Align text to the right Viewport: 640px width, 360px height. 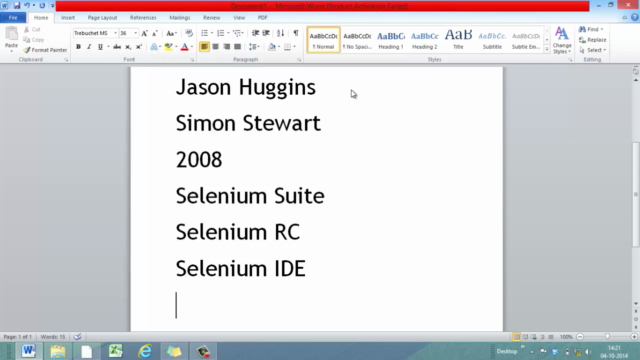(x=227, y=47)
